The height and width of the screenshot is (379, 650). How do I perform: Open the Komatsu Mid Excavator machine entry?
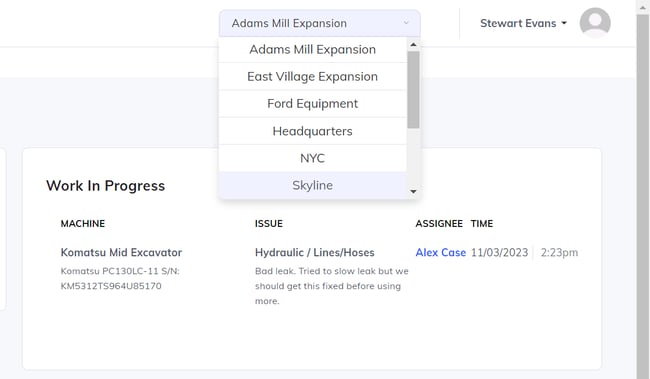pyautogui.click(x=121, y=253)
